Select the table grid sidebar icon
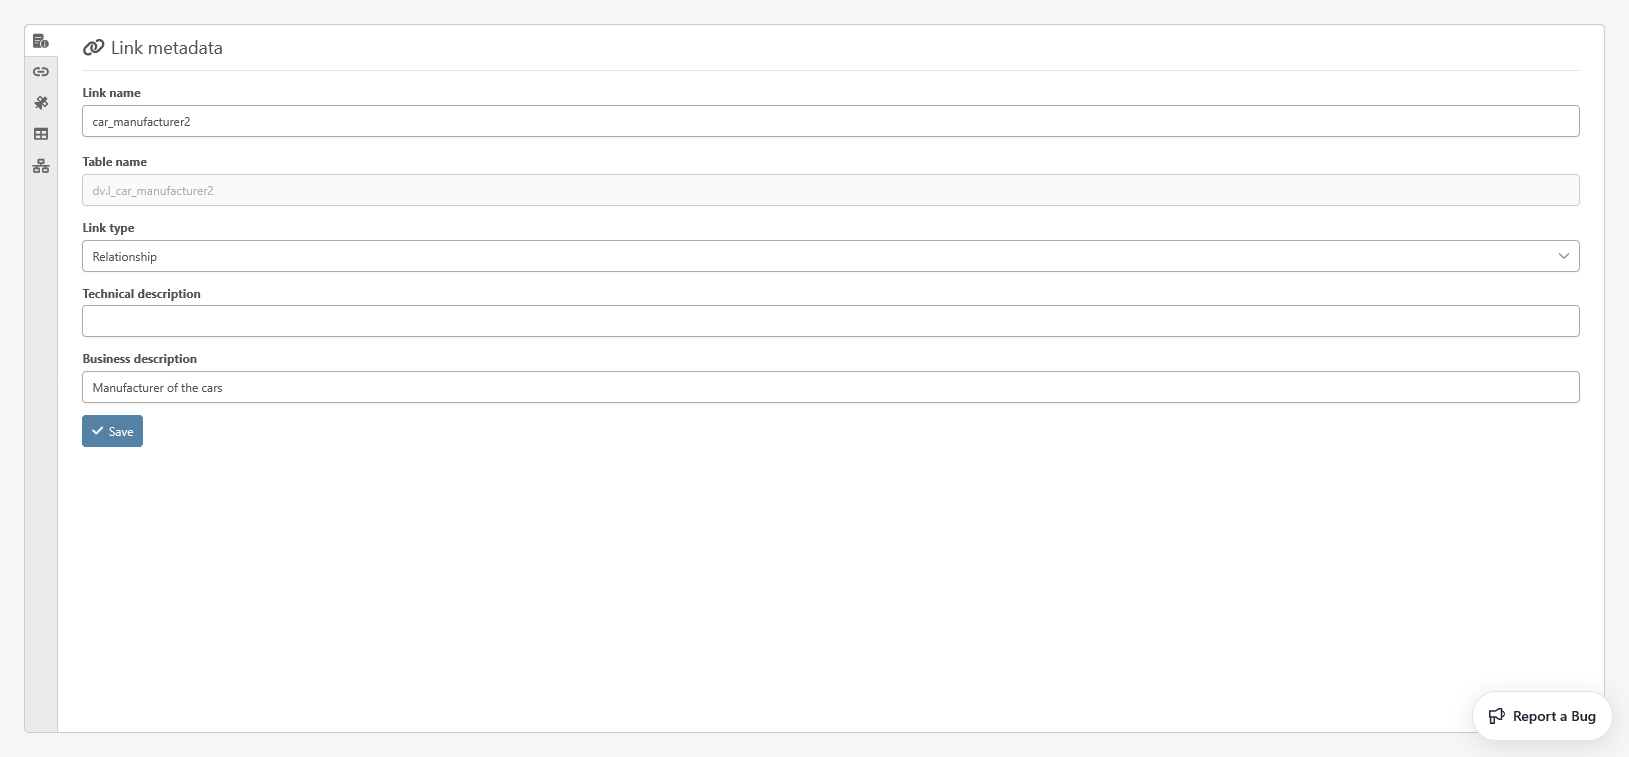The height and width of the screenshot is (757, 1629). pyautogui.click(x=41, y=134)
